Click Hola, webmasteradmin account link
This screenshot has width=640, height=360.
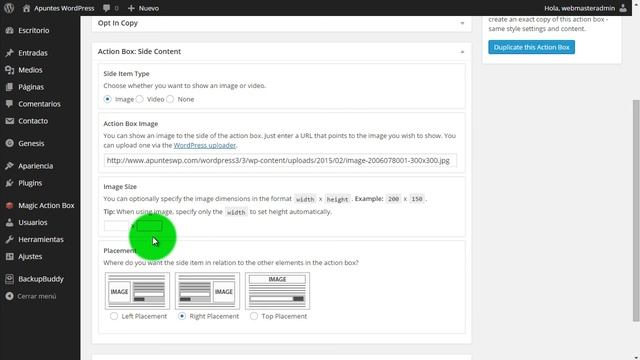pos(580,8)
